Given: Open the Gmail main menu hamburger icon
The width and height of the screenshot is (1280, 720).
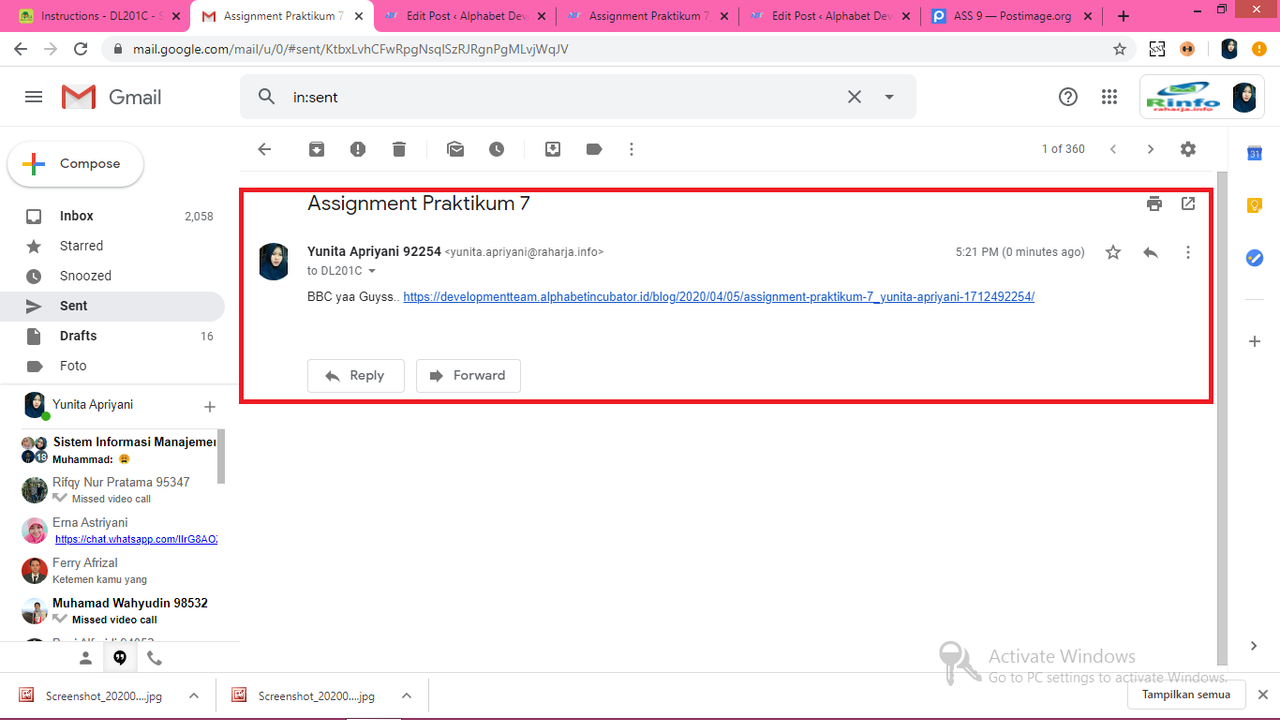Looking at the screenshot, I should 34,97.
